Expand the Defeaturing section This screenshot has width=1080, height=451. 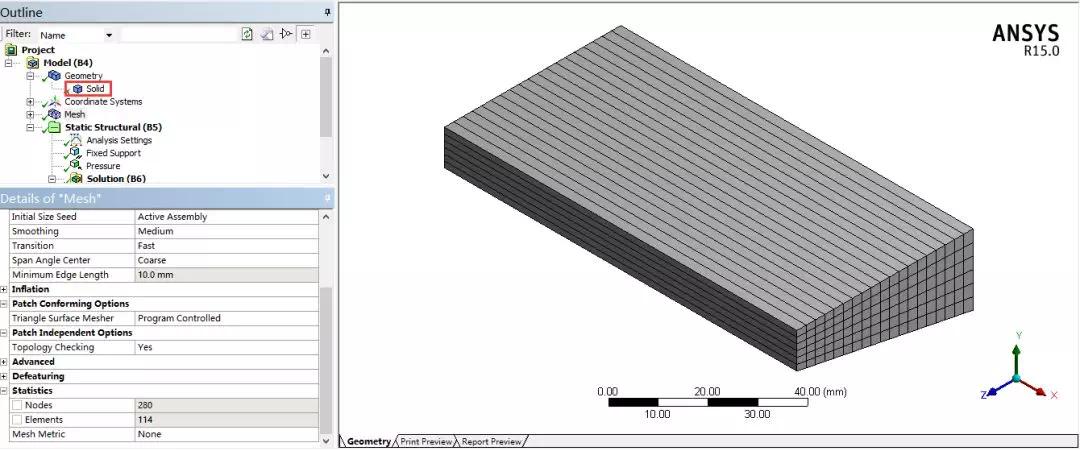(x=5, y=376)
